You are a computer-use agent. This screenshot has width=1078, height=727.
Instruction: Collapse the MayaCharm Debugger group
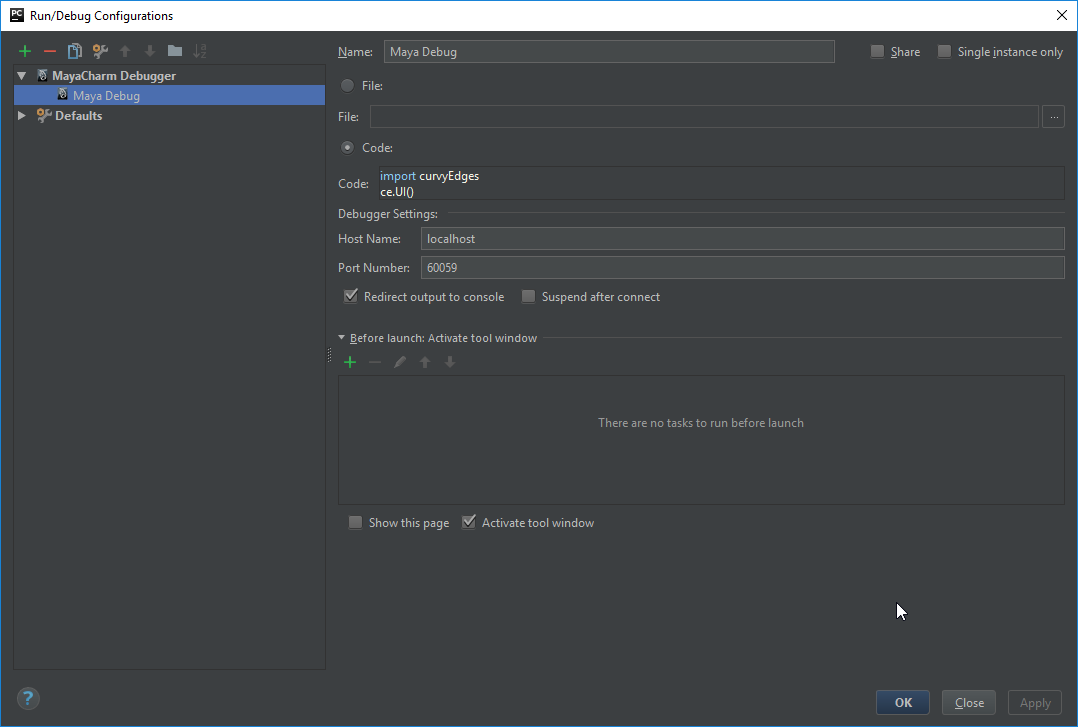(x=21, y=75)
